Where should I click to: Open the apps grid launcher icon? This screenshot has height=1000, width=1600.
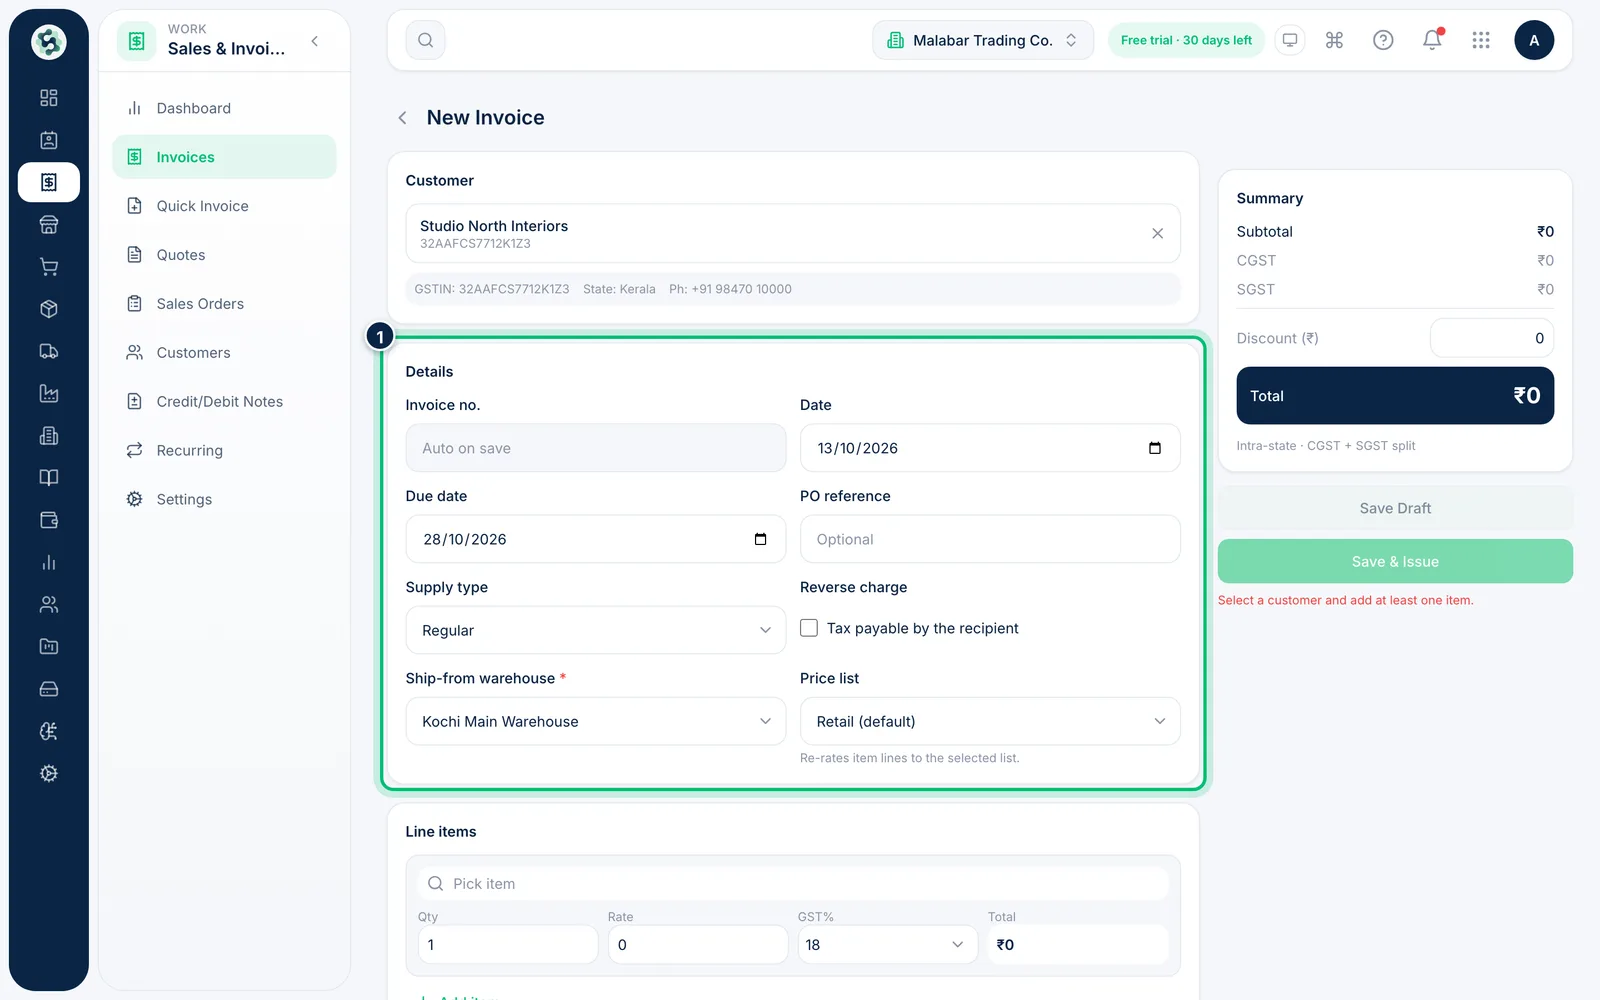point(1481,40)
